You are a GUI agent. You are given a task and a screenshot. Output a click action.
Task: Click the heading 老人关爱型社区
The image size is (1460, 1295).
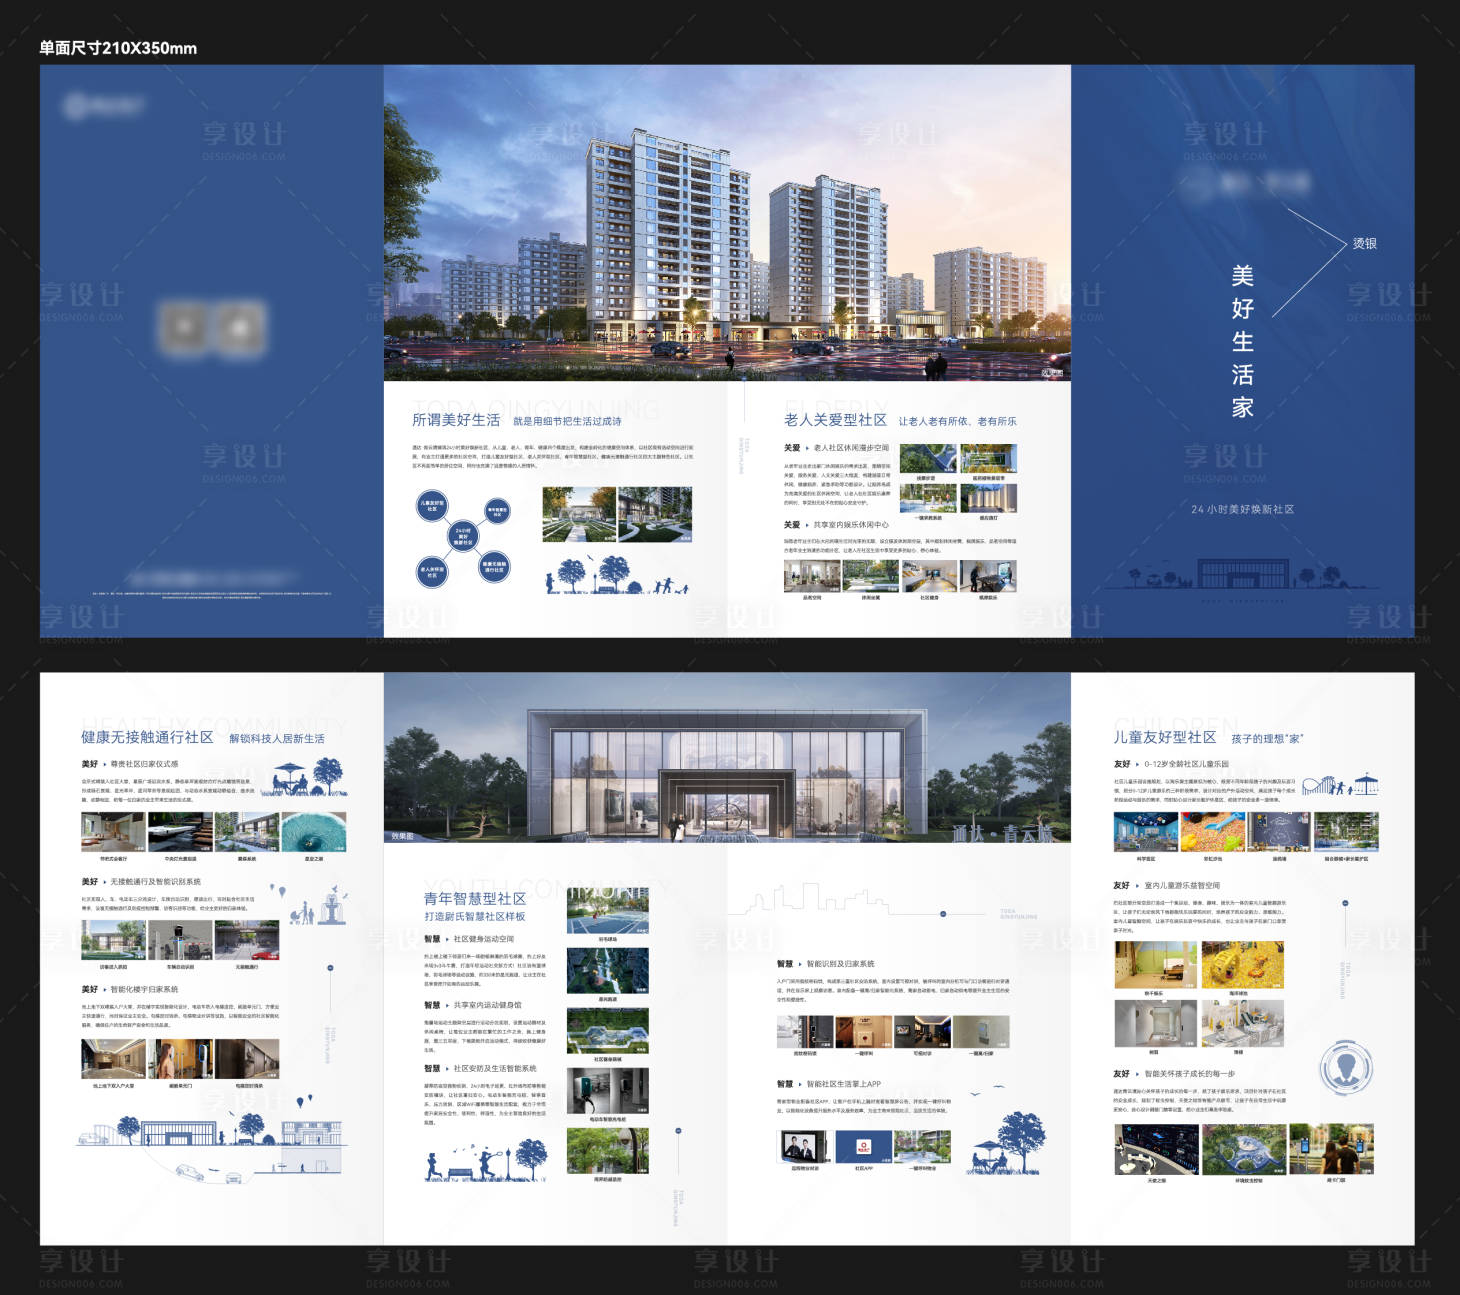(x=835, y=420)
